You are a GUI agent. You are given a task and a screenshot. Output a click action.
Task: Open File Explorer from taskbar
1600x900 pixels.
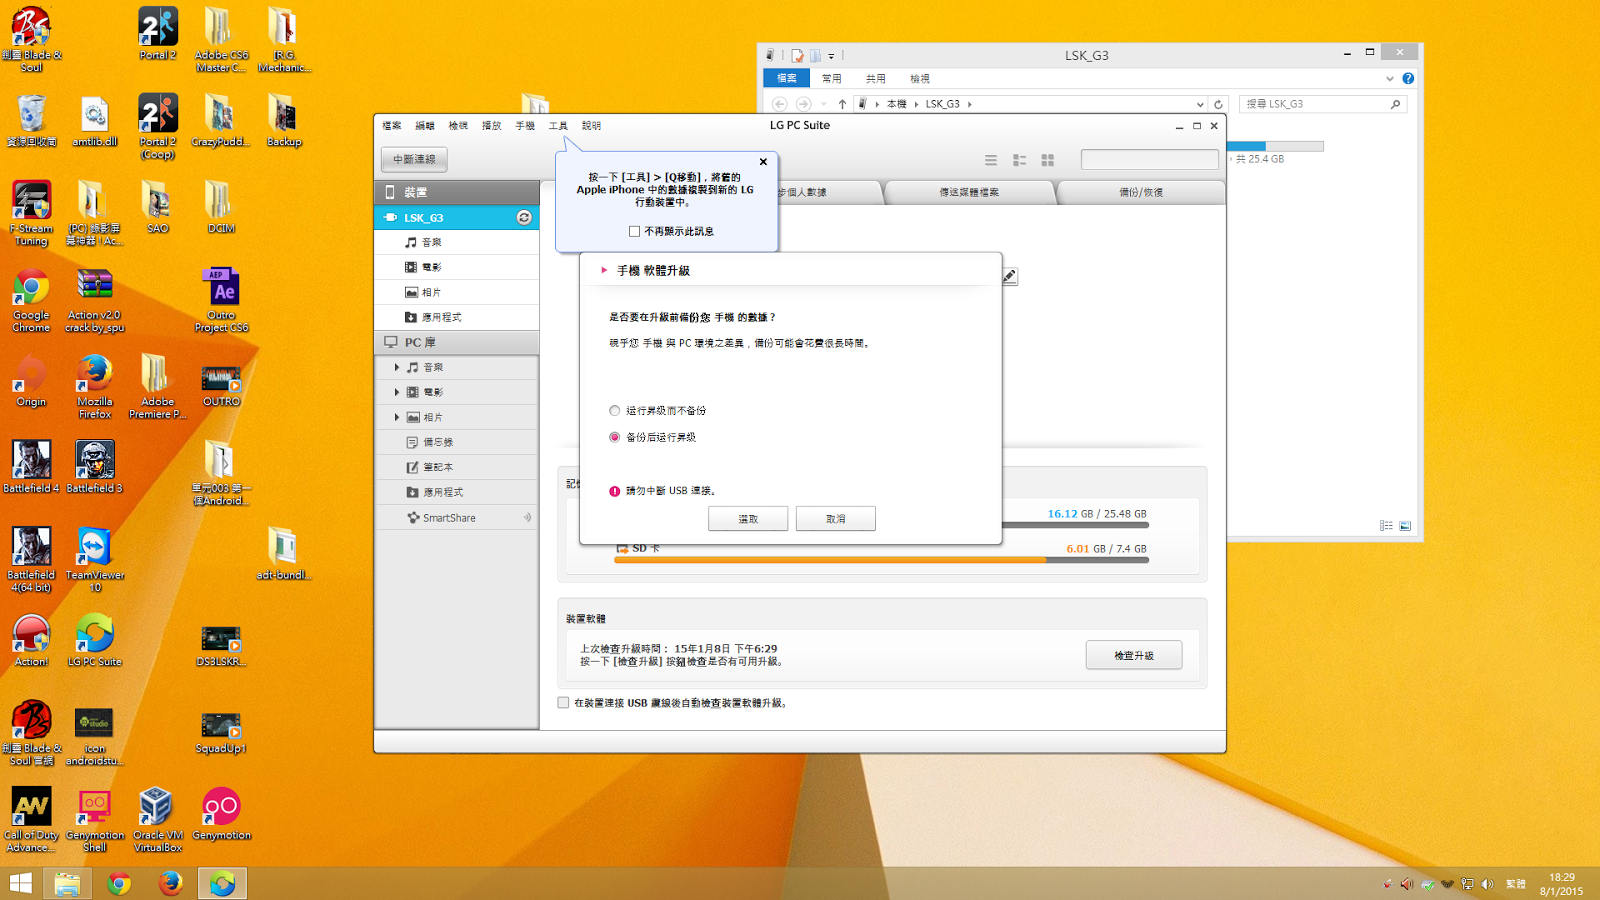(67, 883)
